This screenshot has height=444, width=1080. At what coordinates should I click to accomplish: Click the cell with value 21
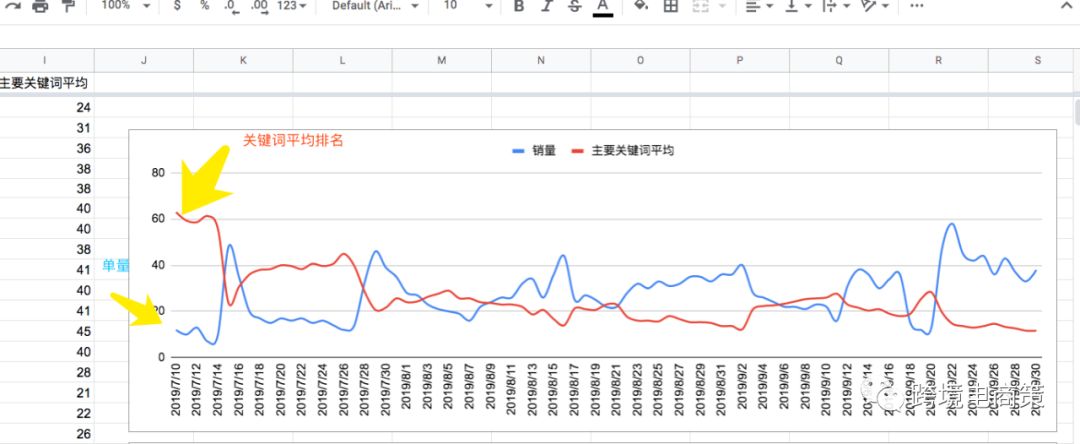pyautogui.click(x=47, y=393)
